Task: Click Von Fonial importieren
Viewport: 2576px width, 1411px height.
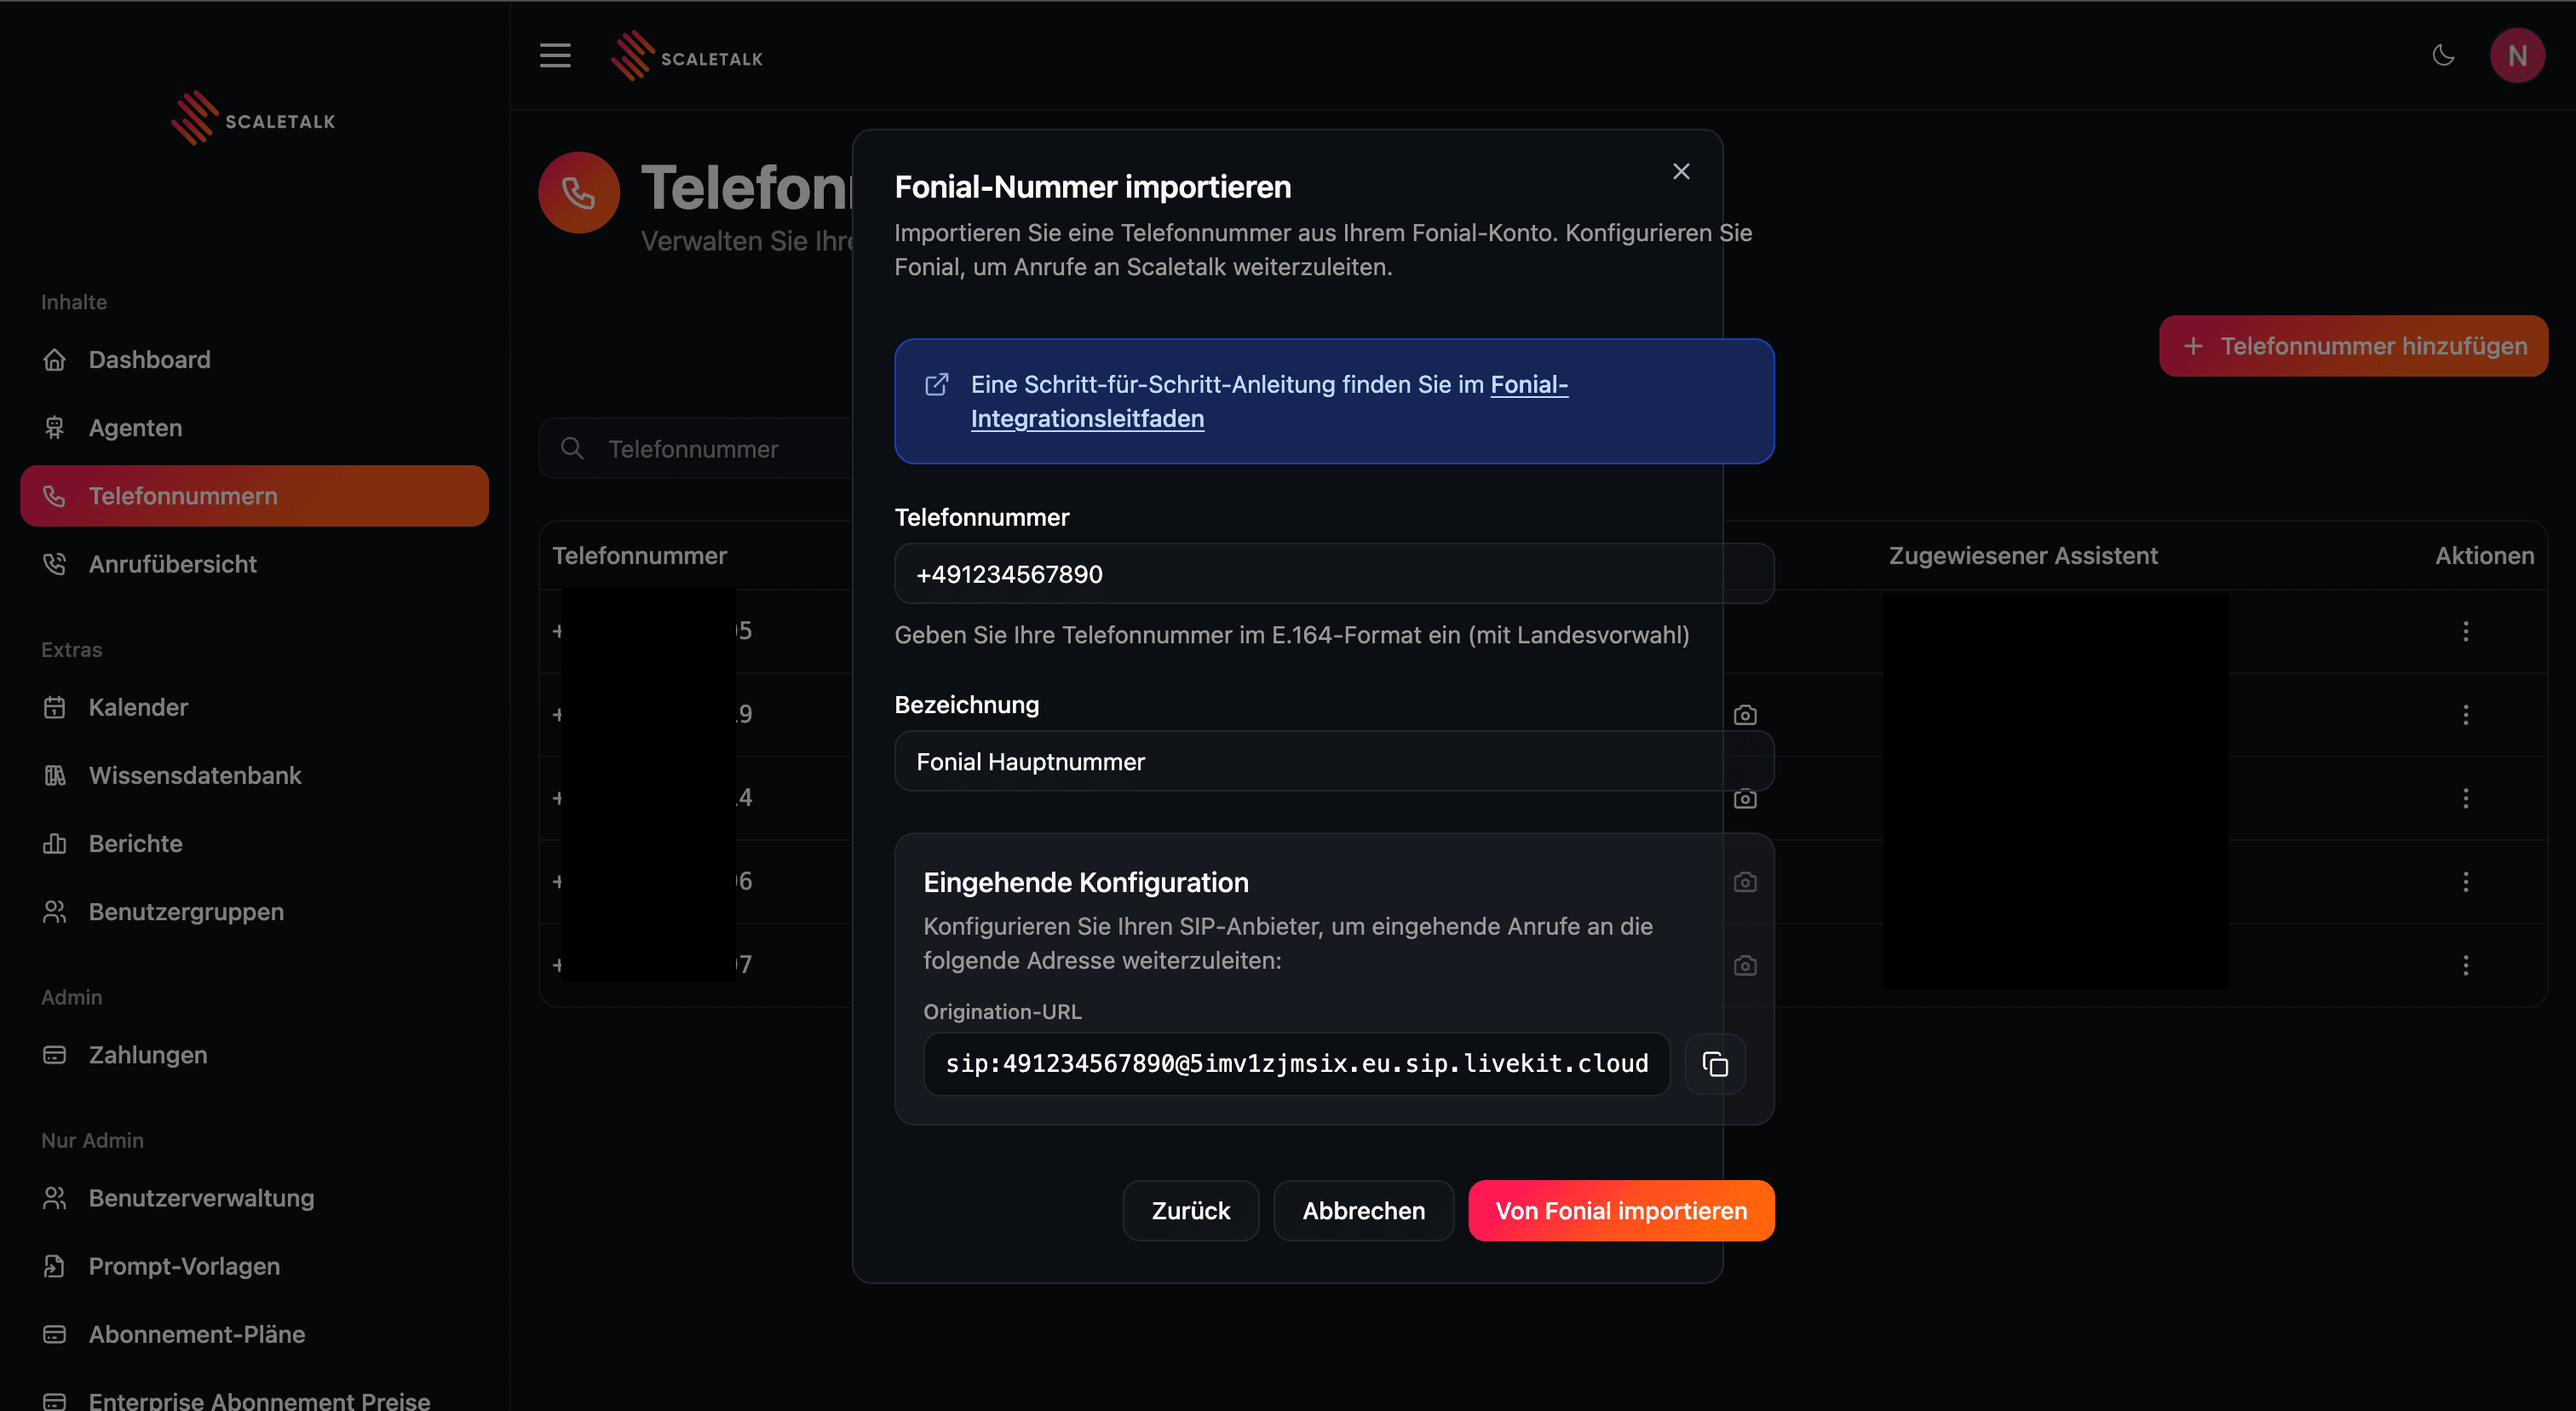Action: [x=1621, y=1211]
